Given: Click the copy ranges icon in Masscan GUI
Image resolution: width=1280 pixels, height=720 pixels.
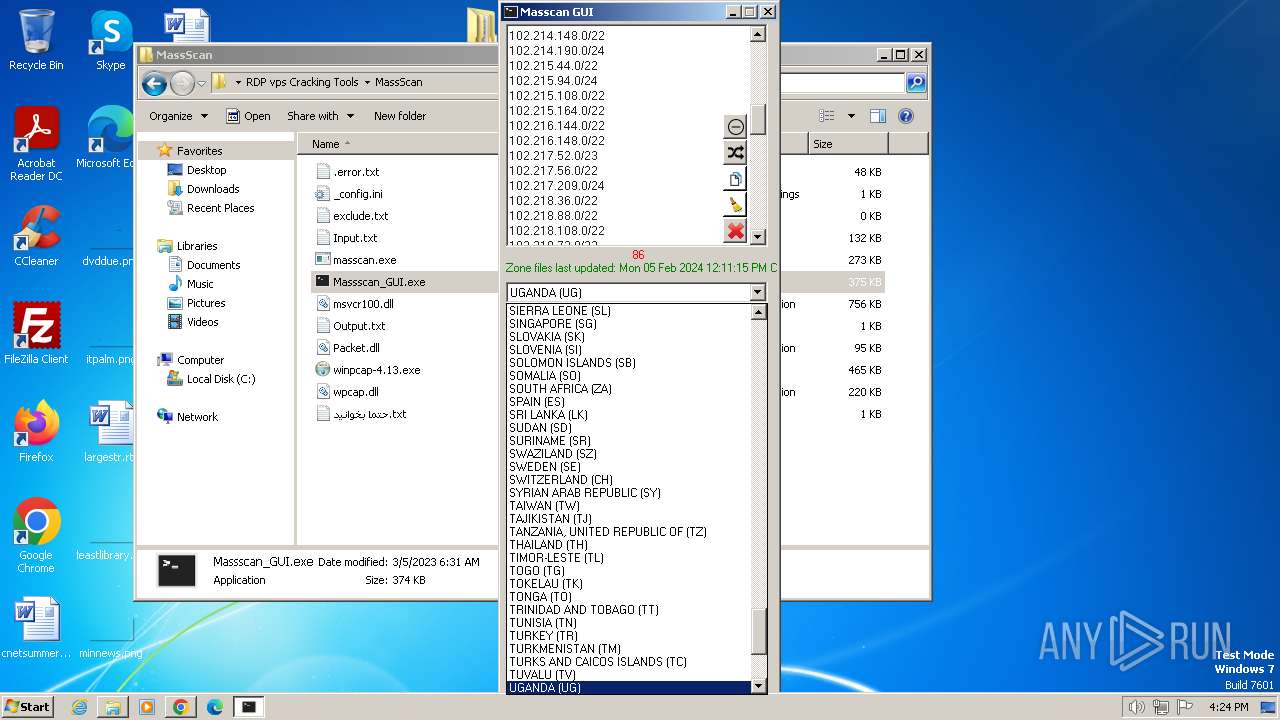Looking at the screenshot, I should click(x=735, y=179).
